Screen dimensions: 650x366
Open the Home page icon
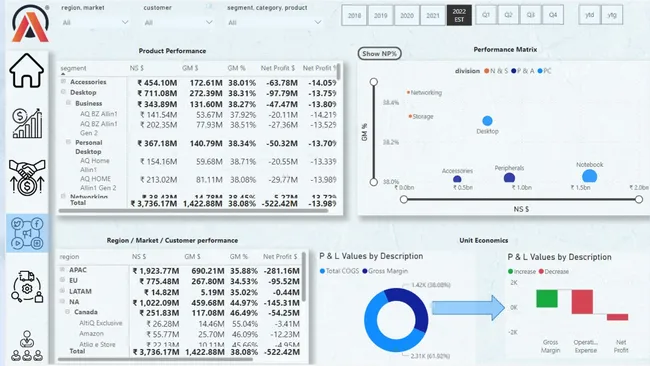coord(27,70)
